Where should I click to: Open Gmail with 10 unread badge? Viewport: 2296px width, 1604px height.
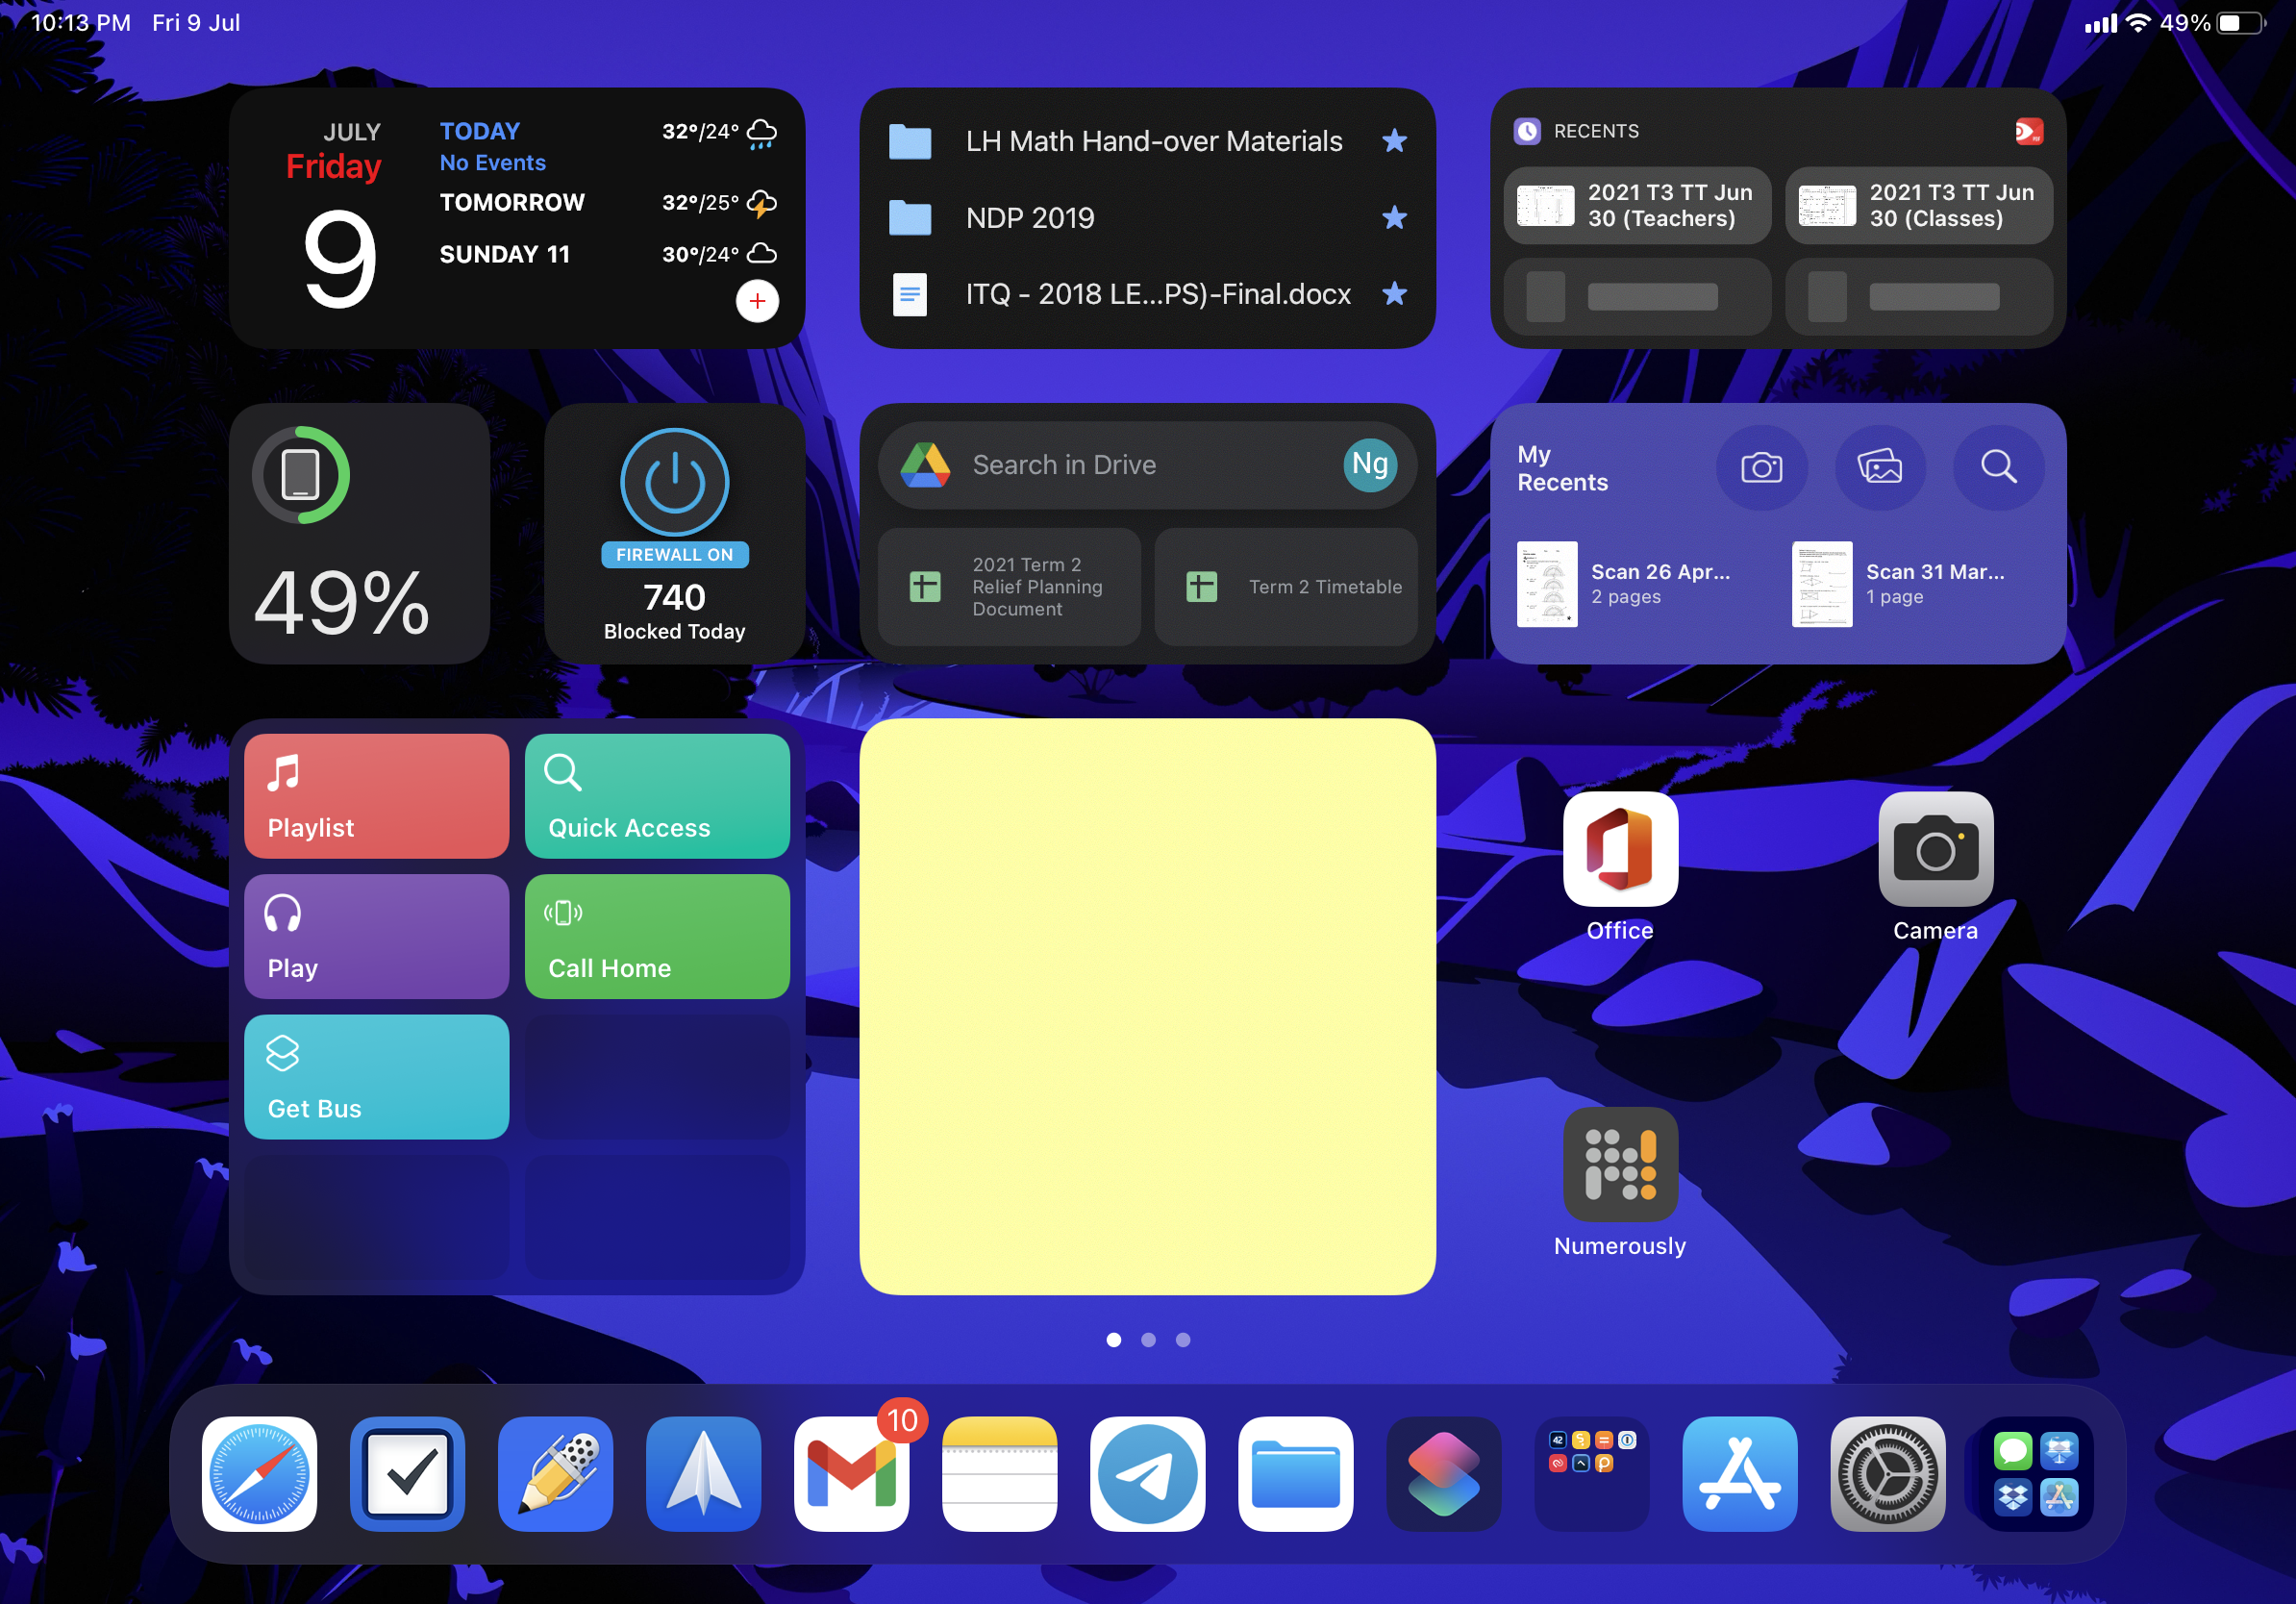click(x=851, y=1473)
